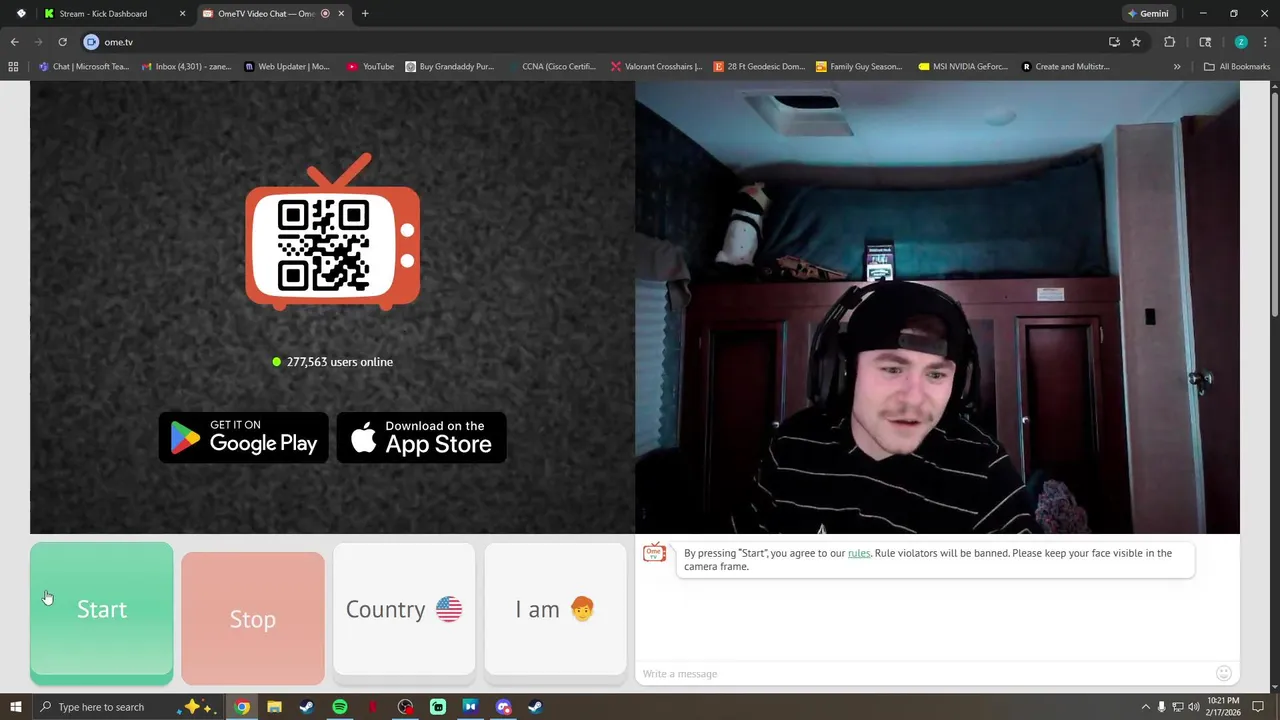Open the notification center icon
1280x720 pixels.
(1258, 707)
